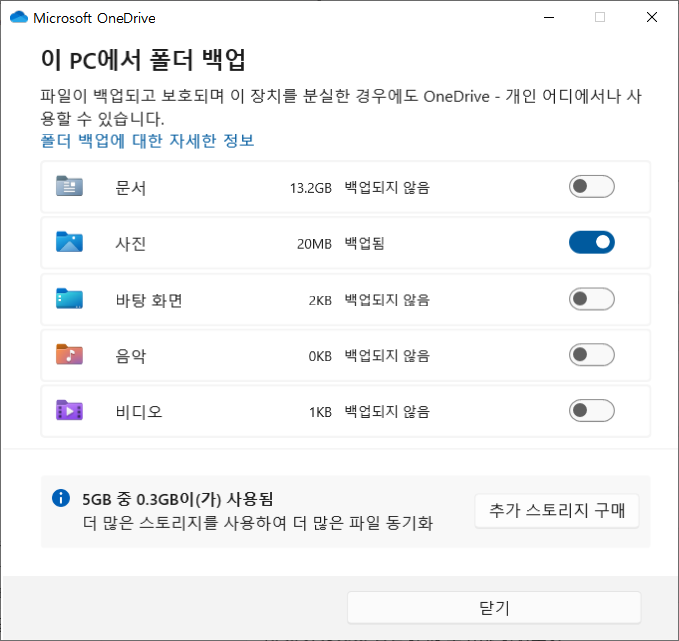This screenshot has width=679, height=641.
Task: Click the 0KB size value
Action: (x=320, y=356)
